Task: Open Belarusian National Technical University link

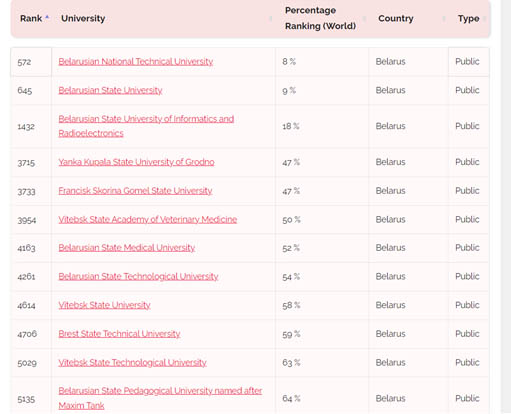Action: (x=136, y=61)
